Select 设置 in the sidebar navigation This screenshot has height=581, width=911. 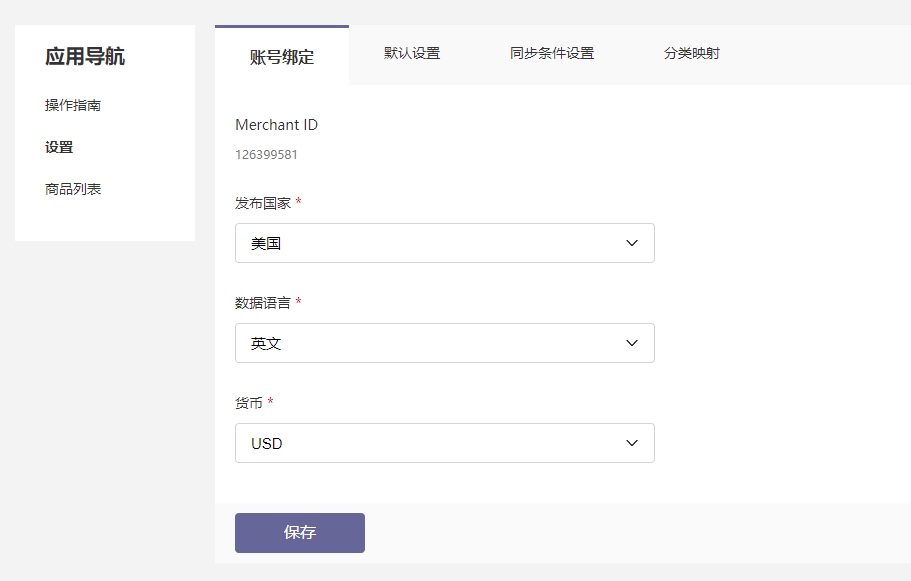coord(59,147)
